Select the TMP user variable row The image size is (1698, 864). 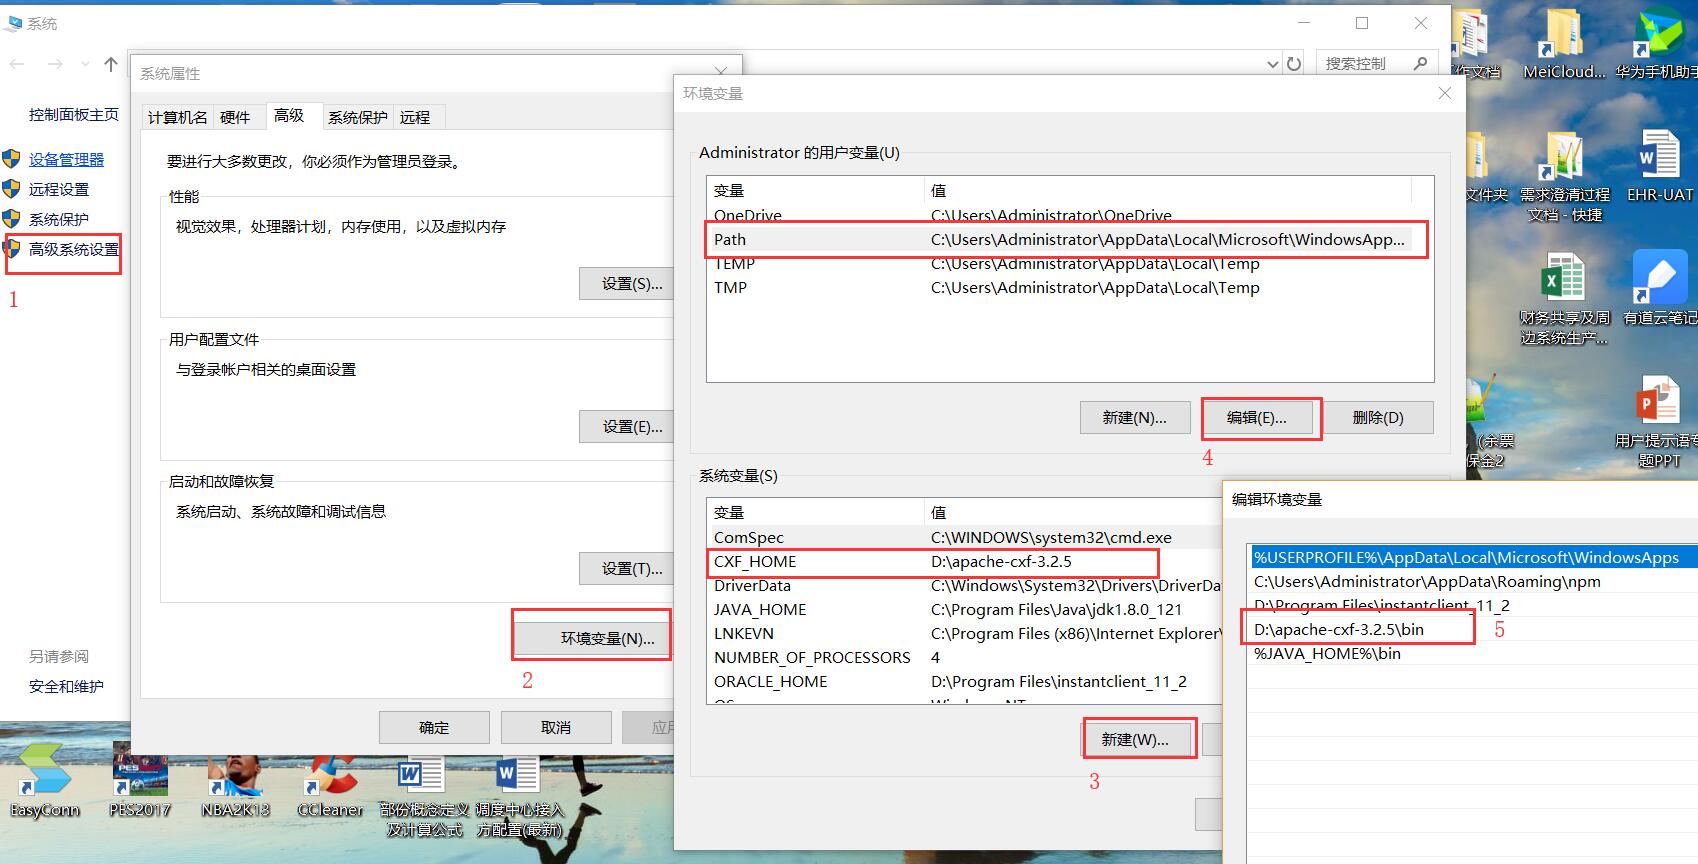pos(1060,288)
